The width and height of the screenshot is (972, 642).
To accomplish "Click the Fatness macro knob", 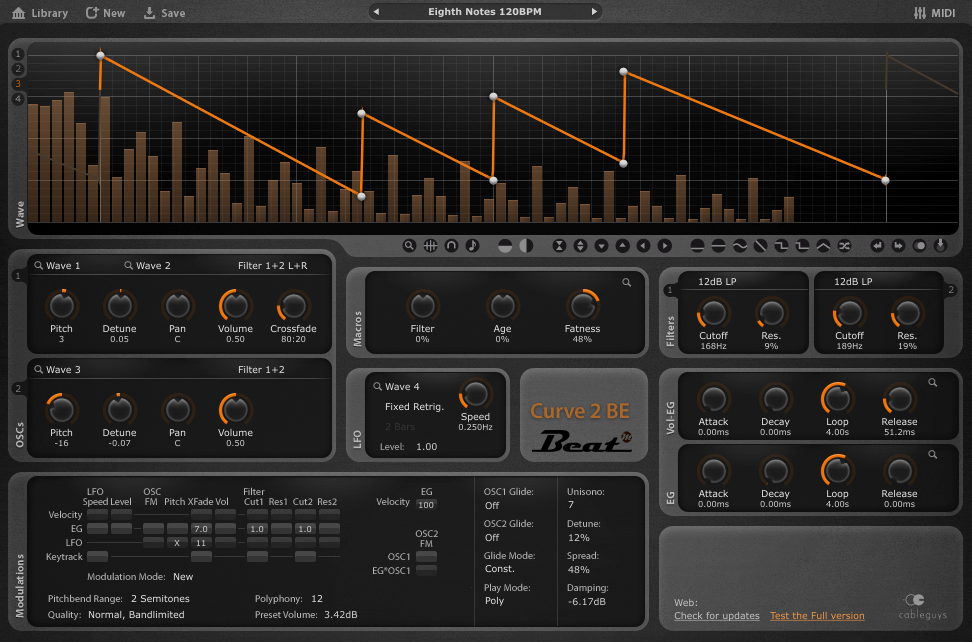I will pyautogui.click(x=582, y=305).
